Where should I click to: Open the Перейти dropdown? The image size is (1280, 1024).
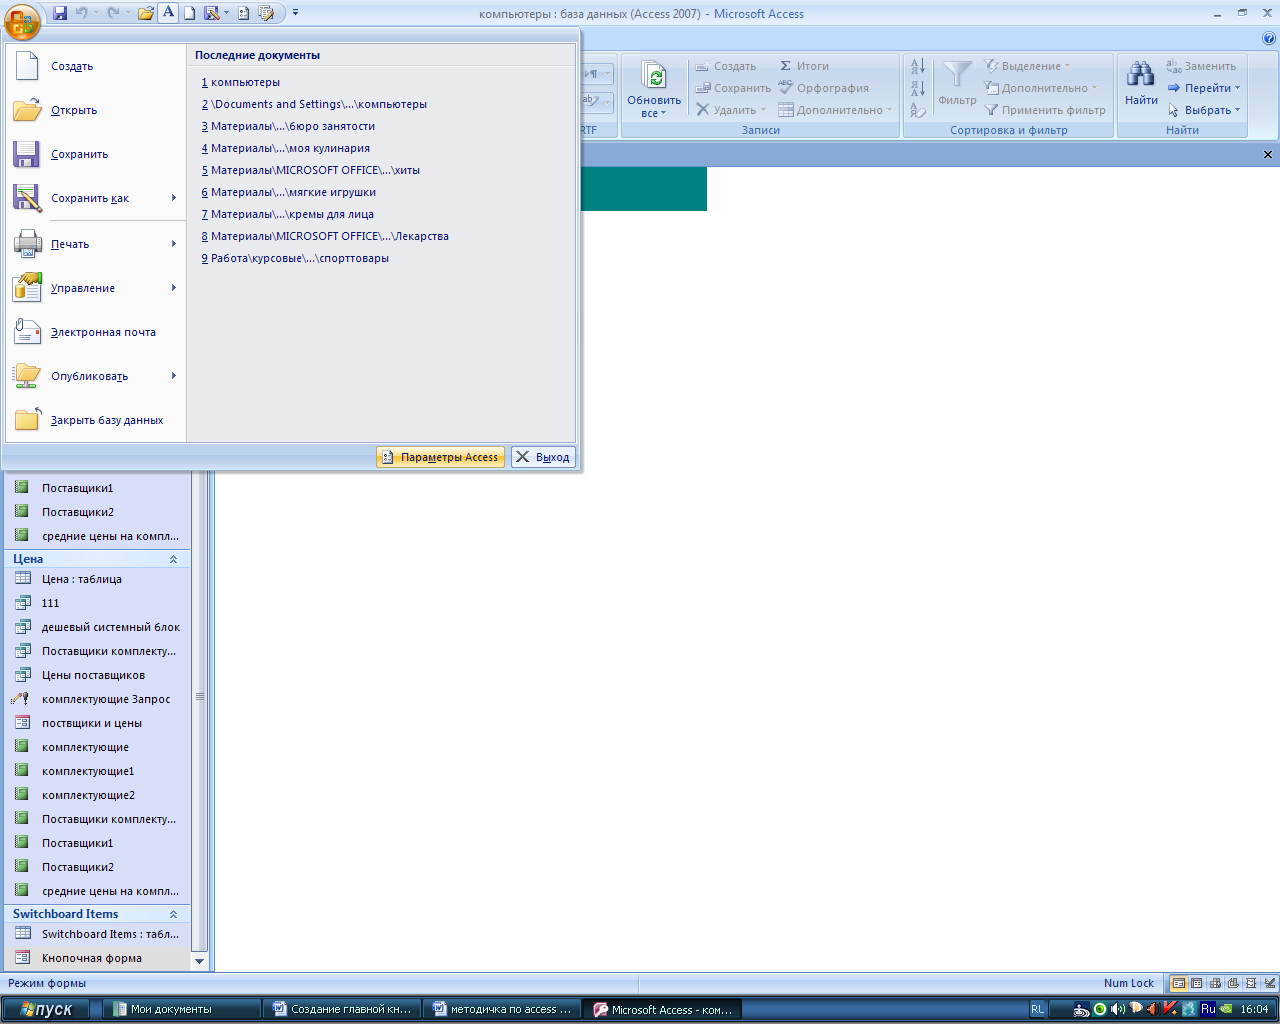(1204, 88)
